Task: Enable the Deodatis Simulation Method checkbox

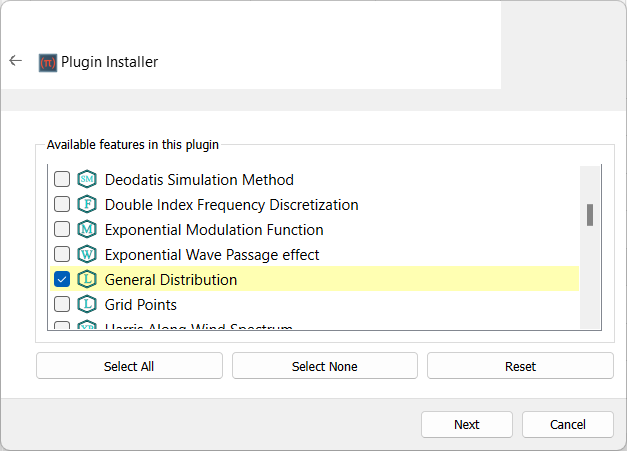Action: point(62,180)
